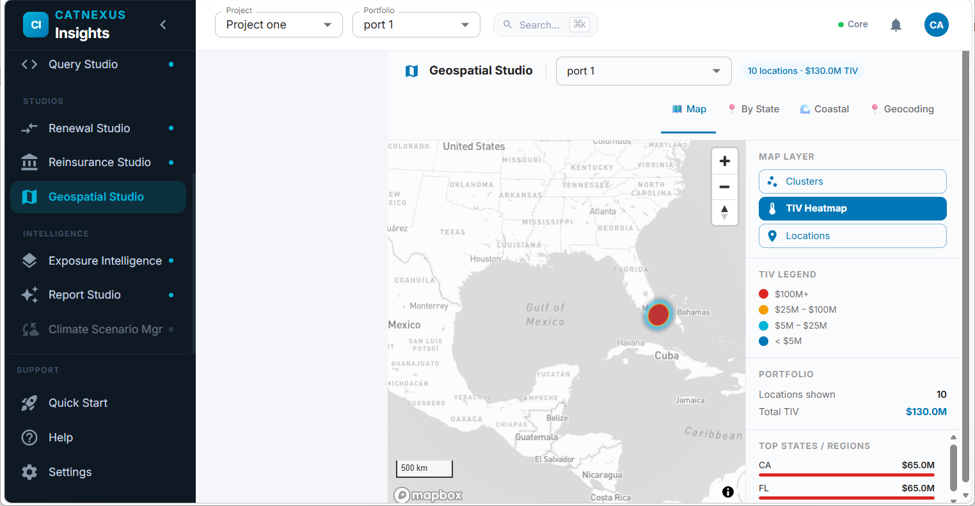Select the TIV Heatmap map layer
This screenshot has height=506, width=975.
853,209
